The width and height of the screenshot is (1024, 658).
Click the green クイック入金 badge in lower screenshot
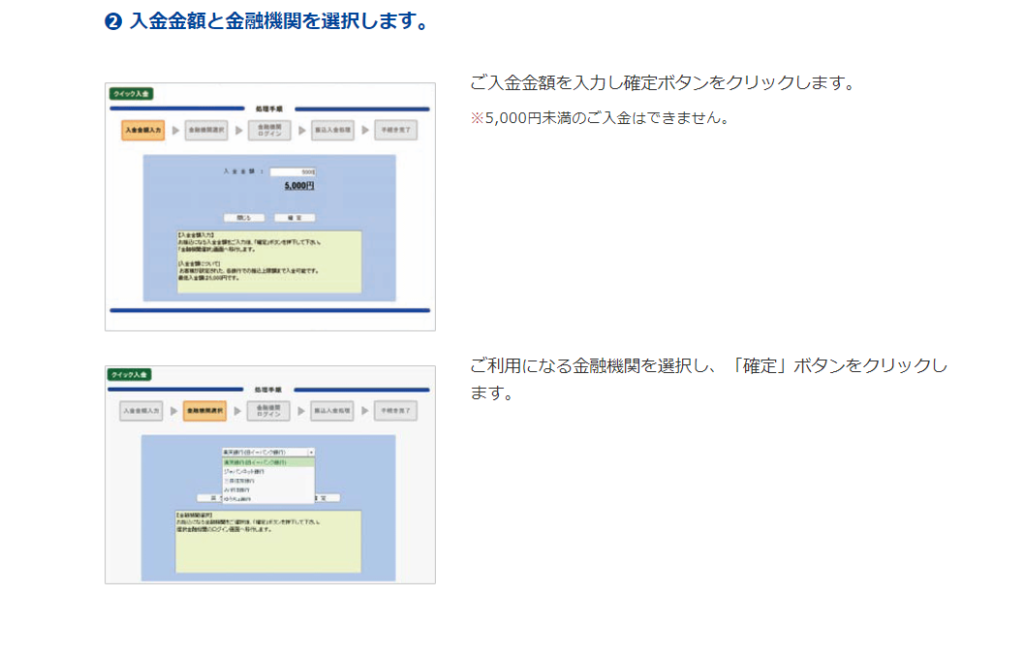pyautogui.click(x=129, y=375)
